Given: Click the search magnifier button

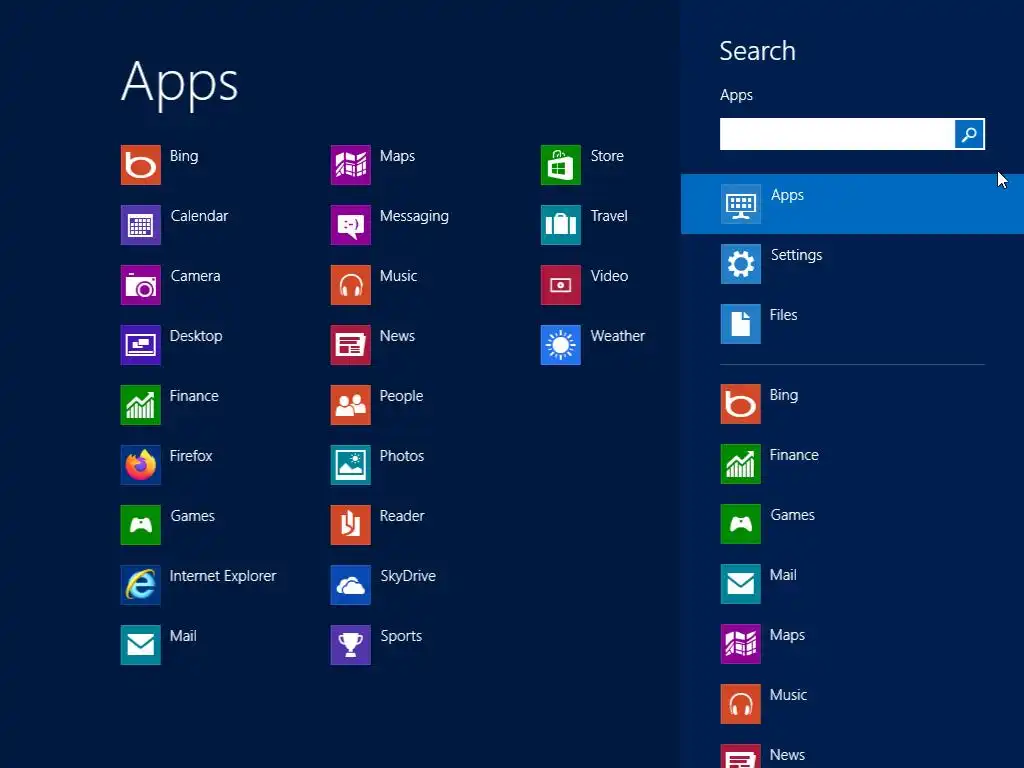Looking at the screenshot, I should [969, 134].
